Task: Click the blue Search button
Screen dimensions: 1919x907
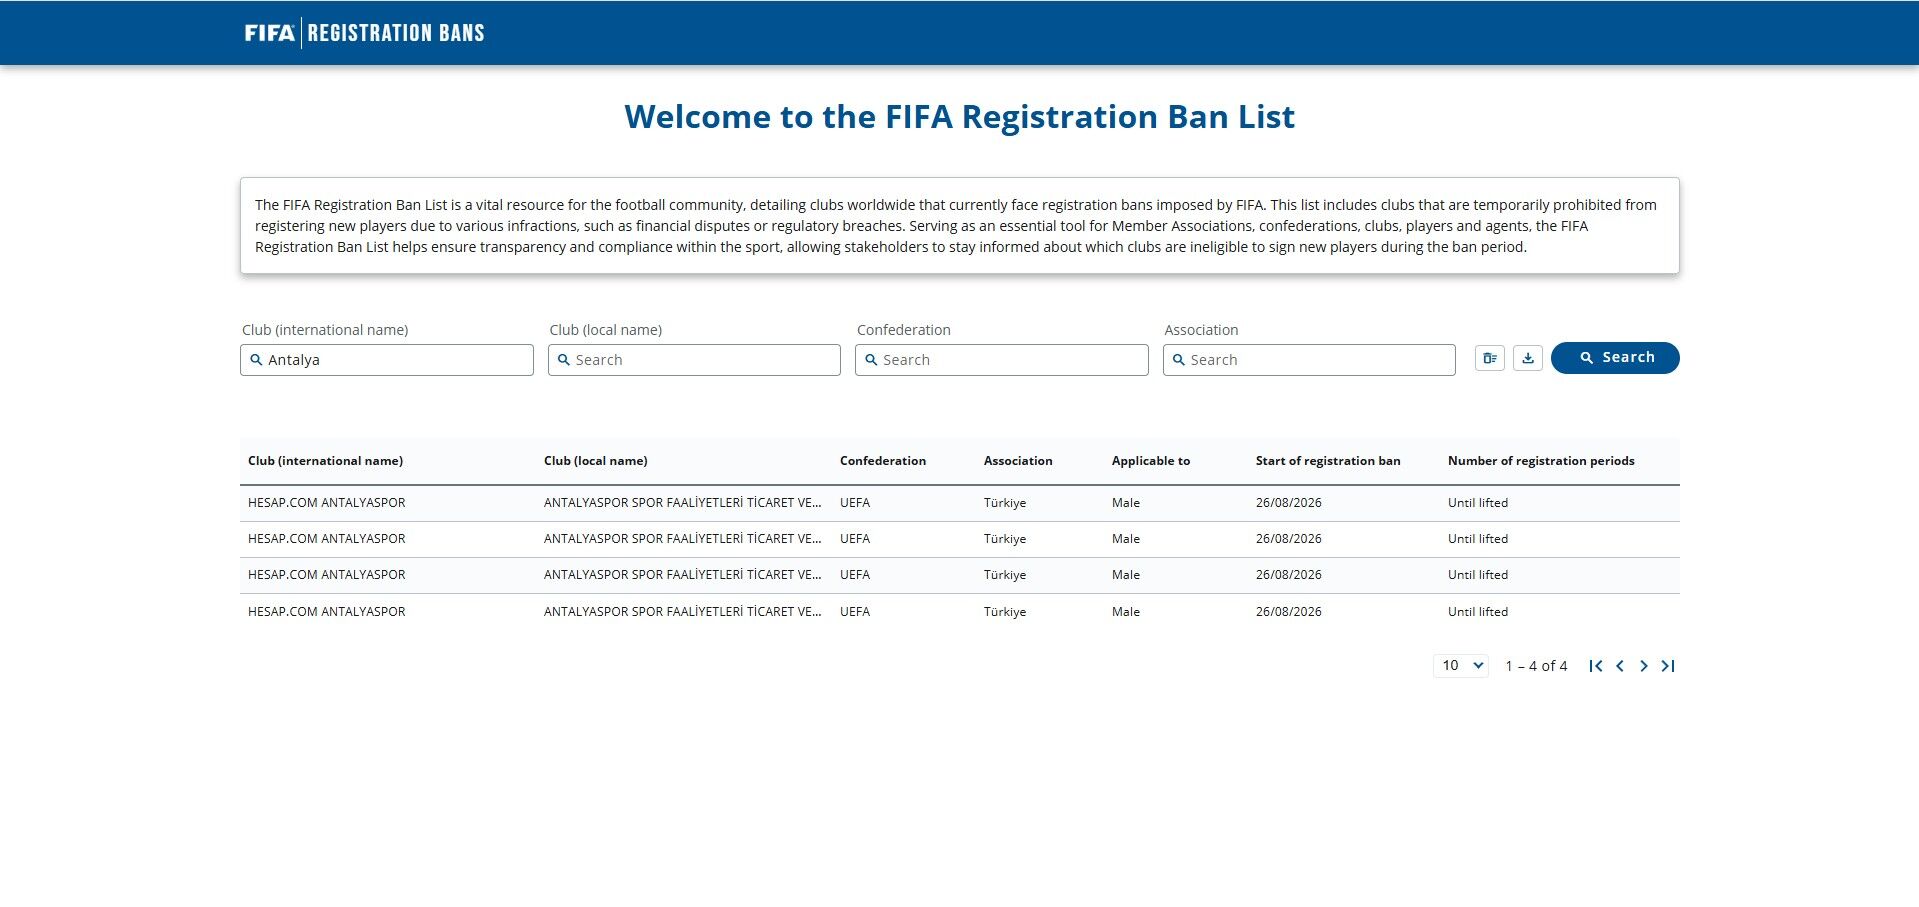Action: click(1615, 358)
